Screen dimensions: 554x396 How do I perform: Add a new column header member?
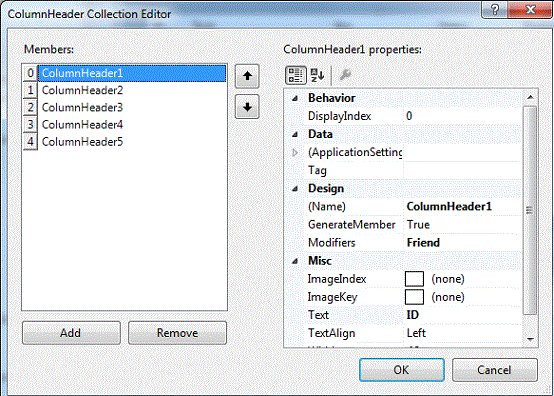pos(71,333)
